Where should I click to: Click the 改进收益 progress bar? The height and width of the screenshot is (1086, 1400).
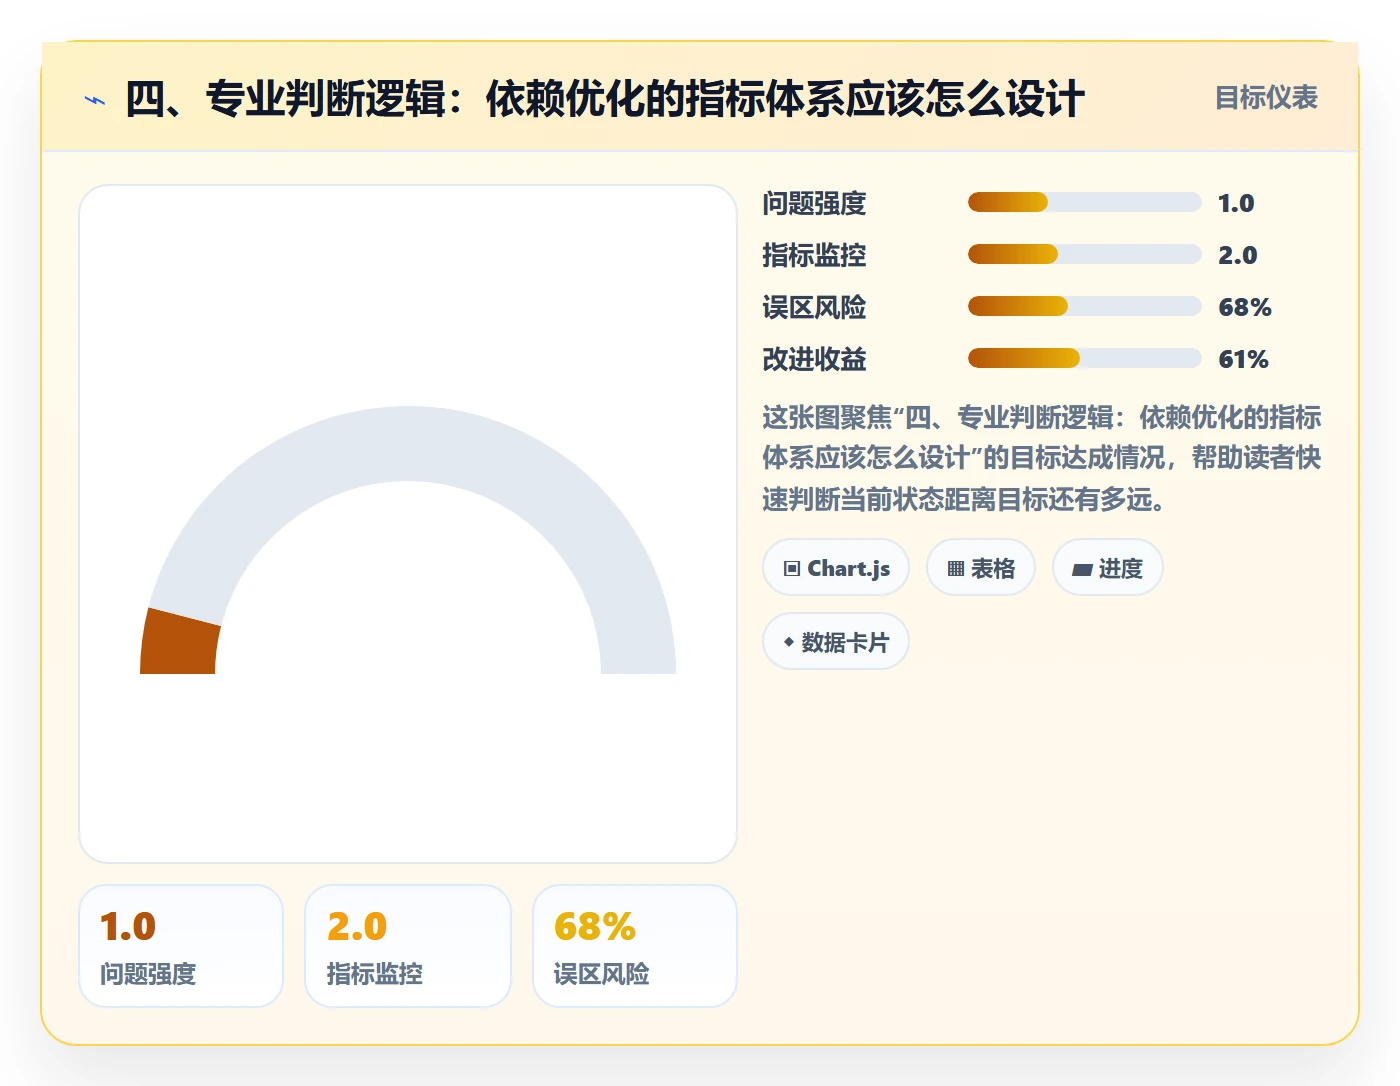1084,358
